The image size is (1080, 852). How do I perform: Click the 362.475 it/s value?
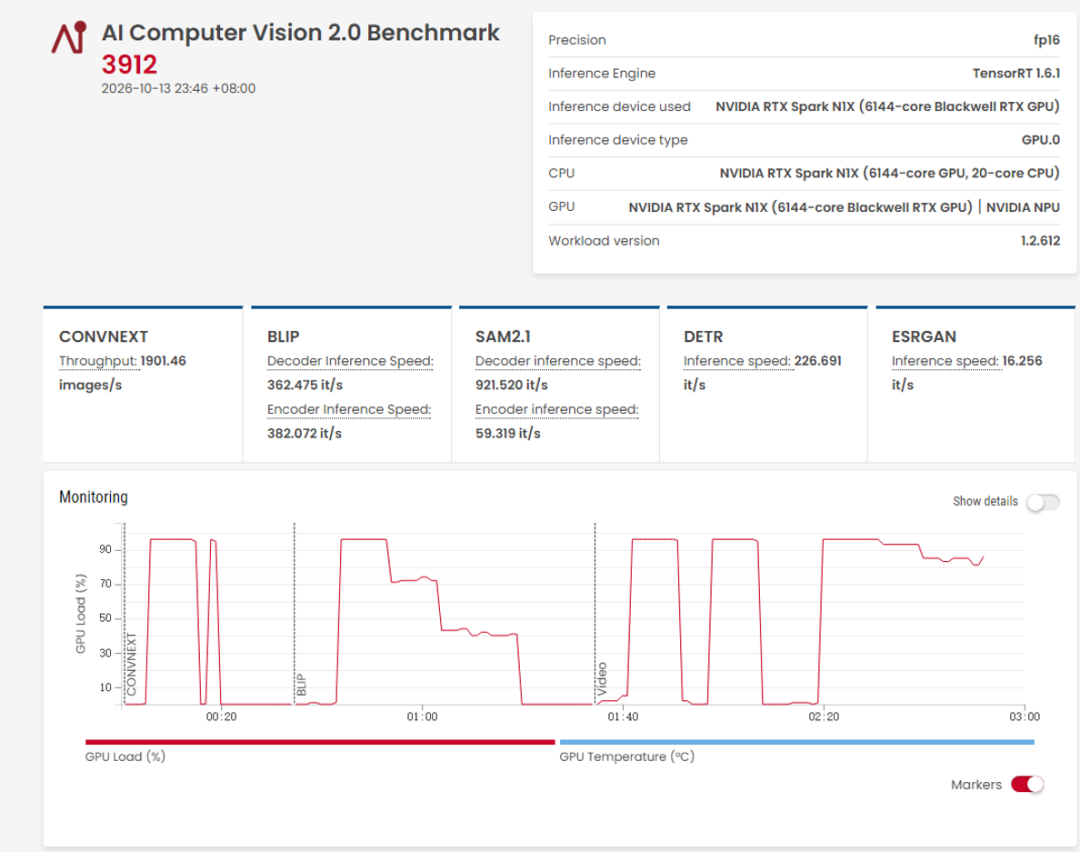click(x=305, y=385)
